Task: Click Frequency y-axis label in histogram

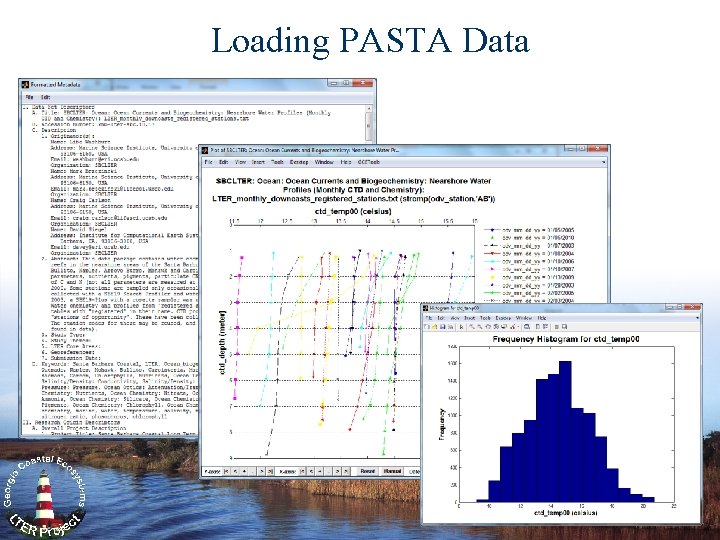Action: (442, 424)
